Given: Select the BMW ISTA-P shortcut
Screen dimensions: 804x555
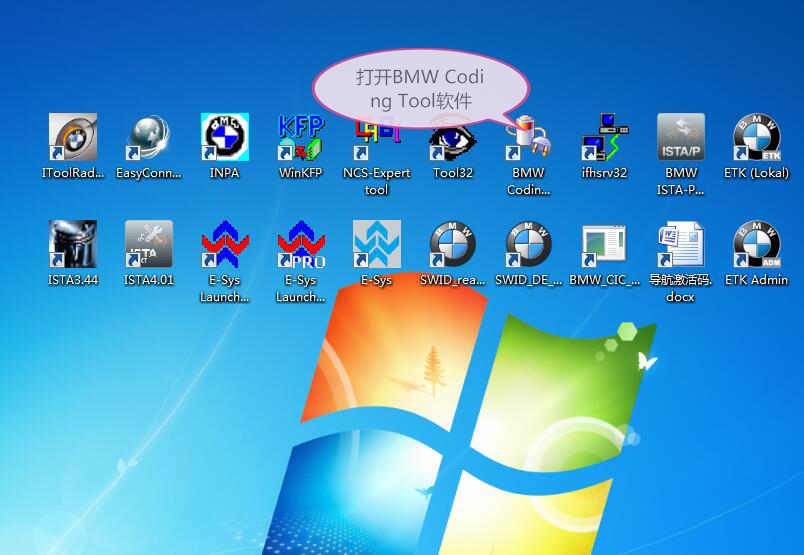Looking at the screenshot, I should tap(681, 138).
